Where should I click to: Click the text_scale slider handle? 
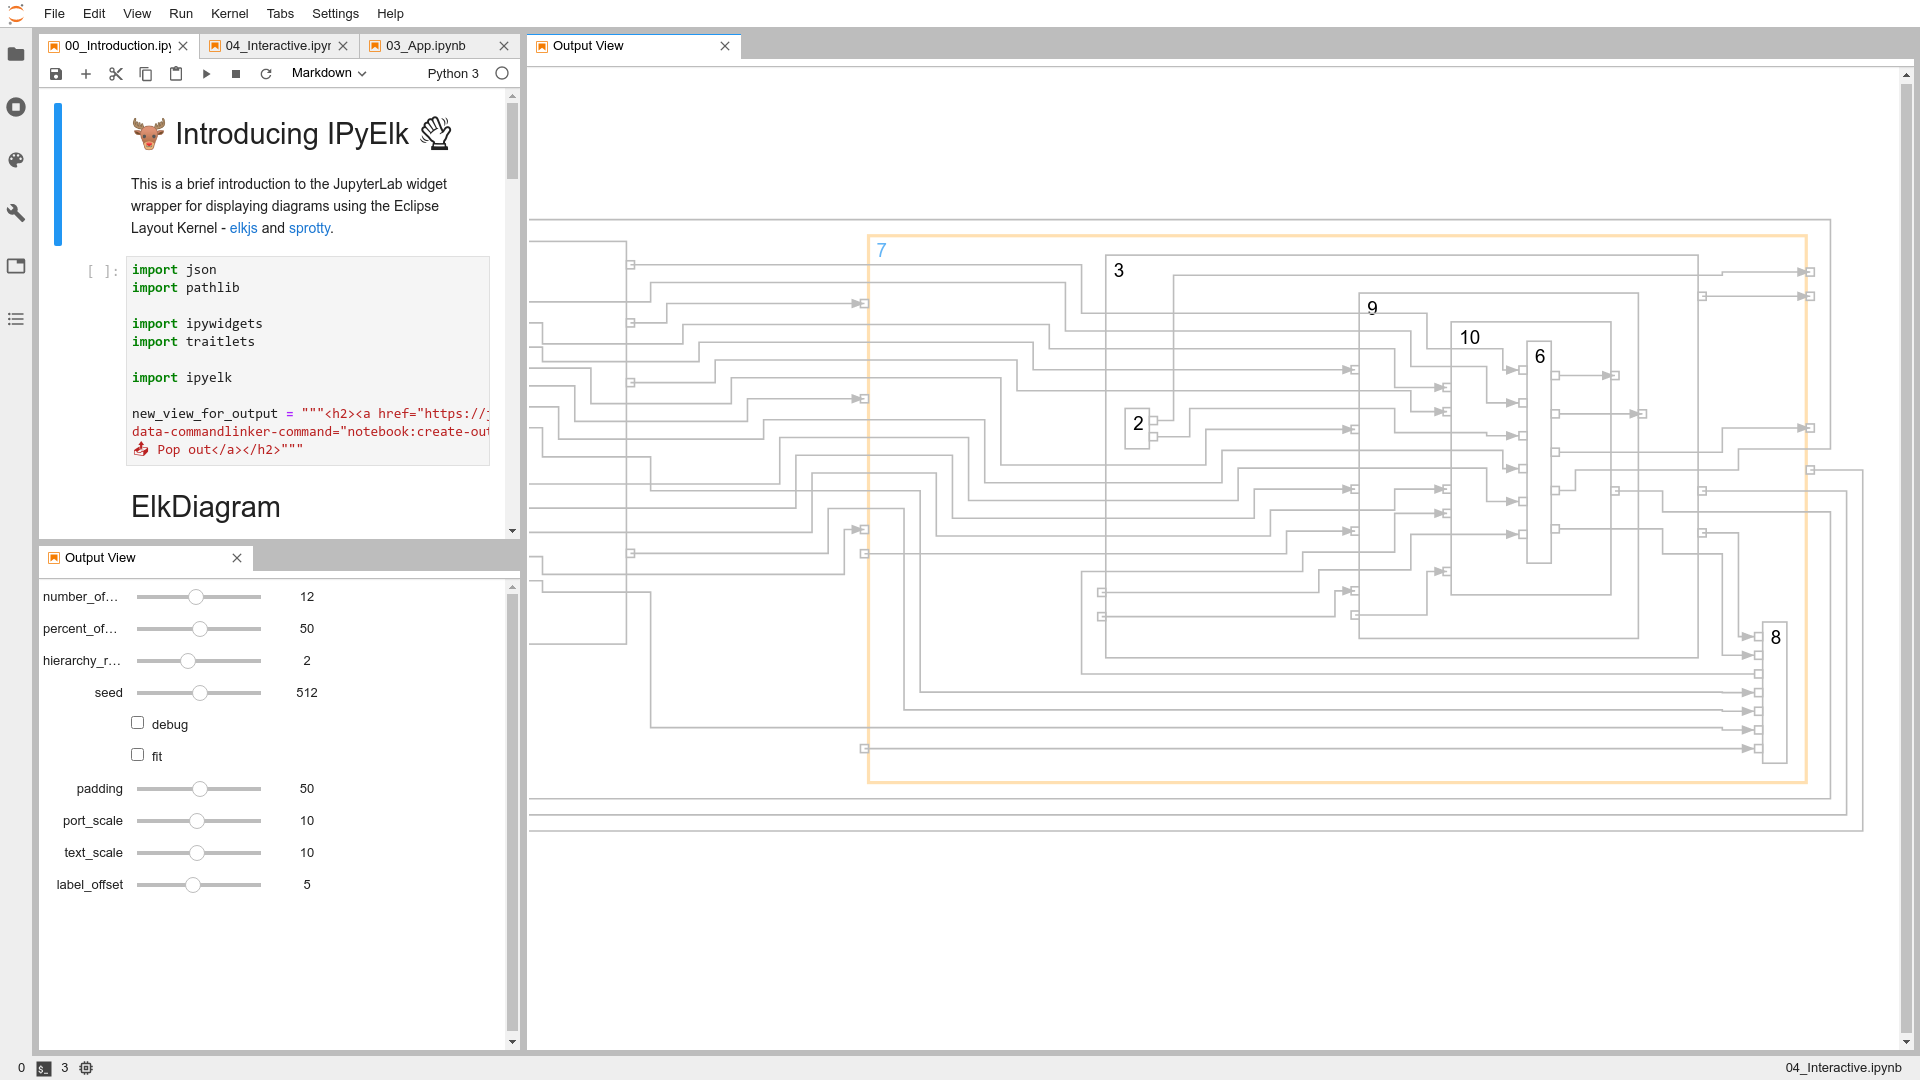click(x=197, y=853)
